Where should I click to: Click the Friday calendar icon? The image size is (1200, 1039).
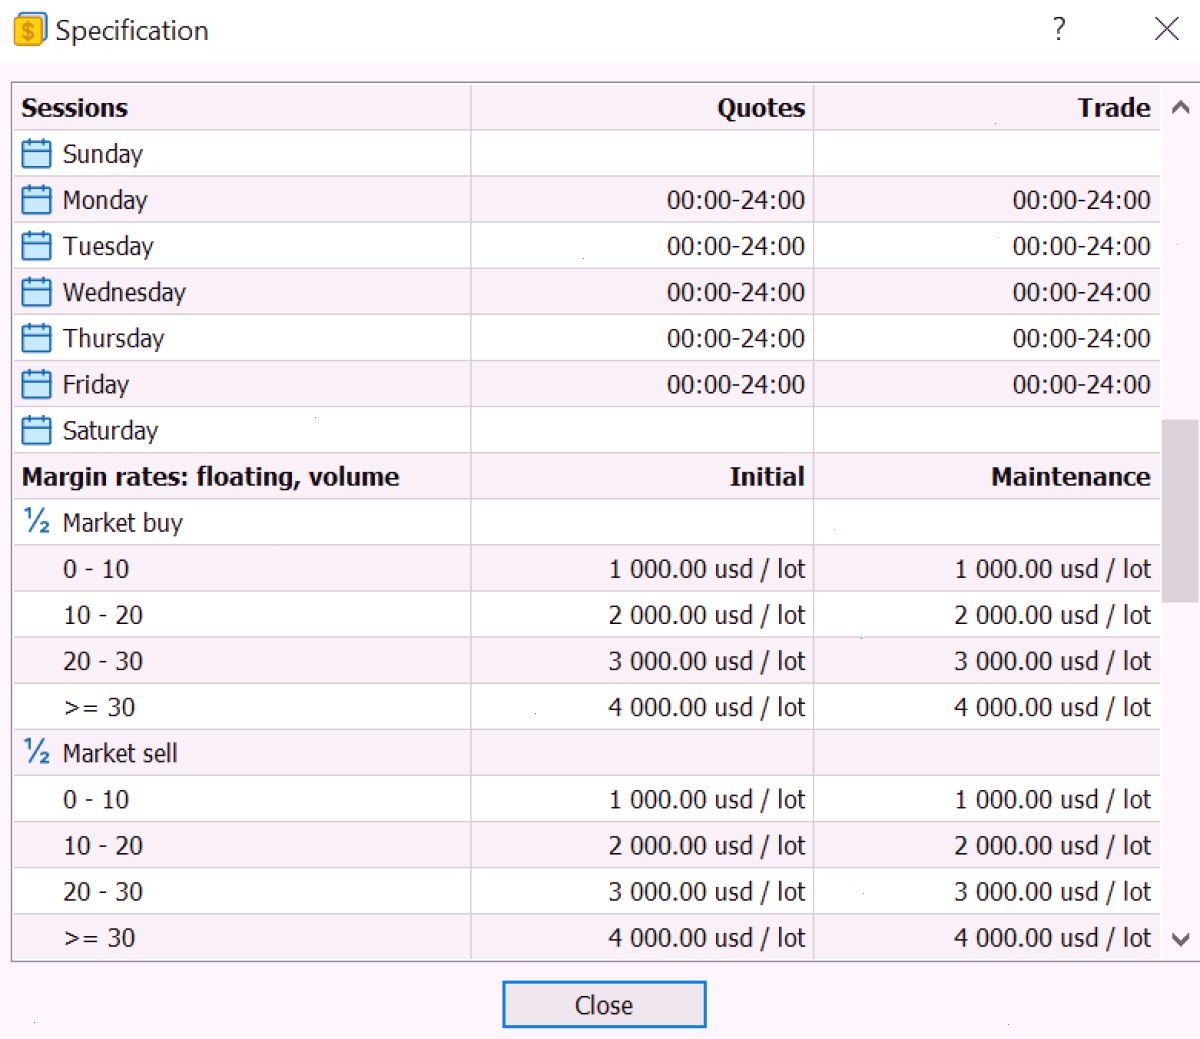tap(36, 384)
